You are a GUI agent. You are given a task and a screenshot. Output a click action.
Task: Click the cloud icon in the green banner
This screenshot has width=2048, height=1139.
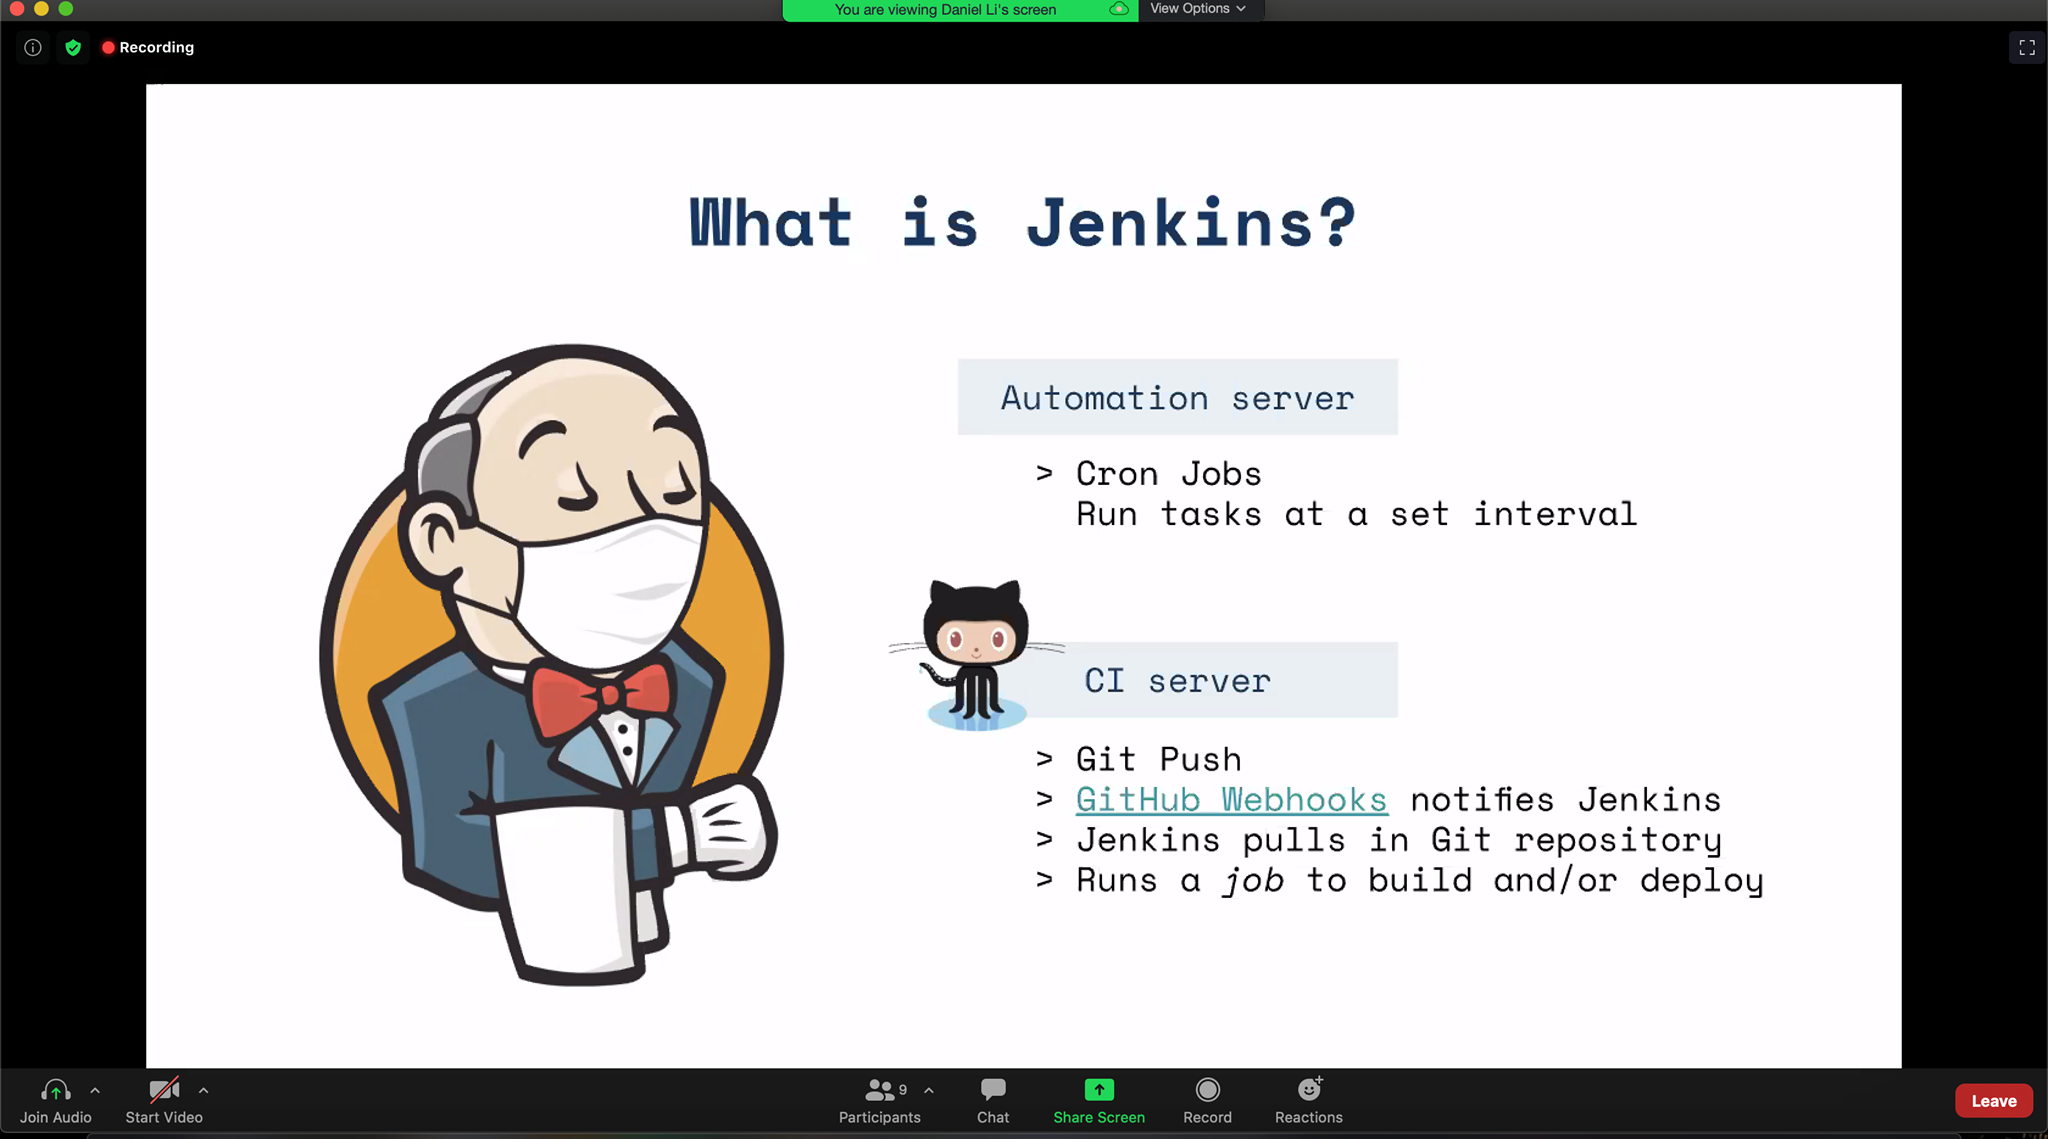coord(1120,9)
